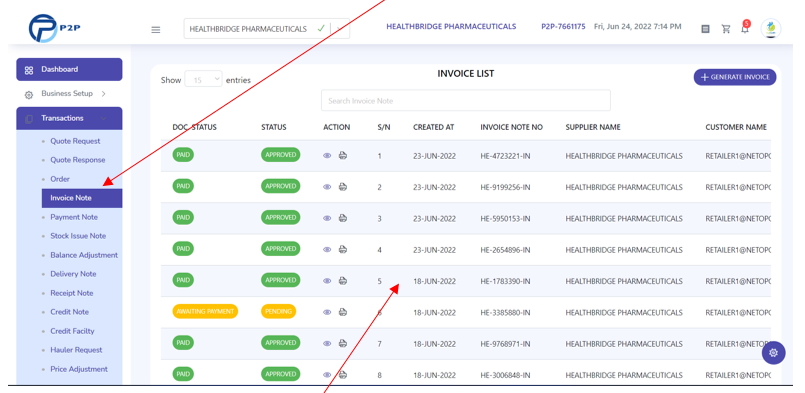This screenshot has height=393, width=805.
Task: View invoice HE-9768971-IN with eye icon
Action: [327, 344]
